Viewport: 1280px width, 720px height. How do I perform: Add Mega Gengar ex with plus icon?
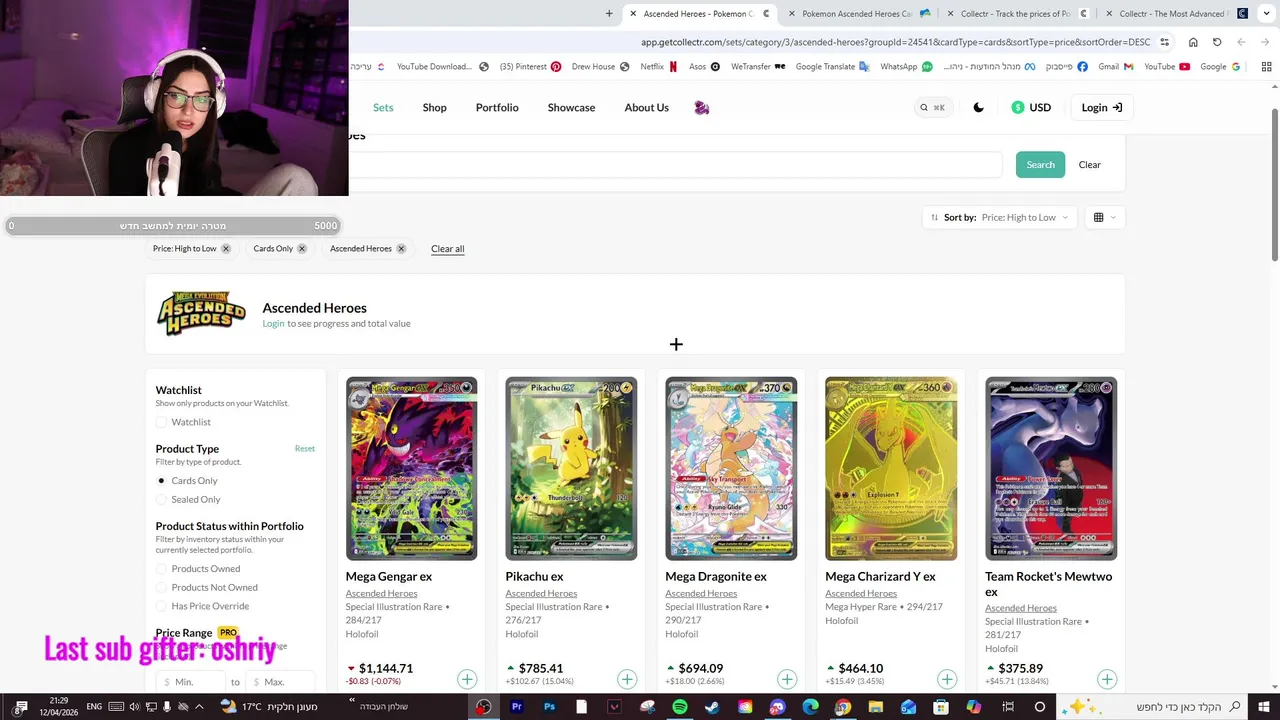tap(467, 680)
